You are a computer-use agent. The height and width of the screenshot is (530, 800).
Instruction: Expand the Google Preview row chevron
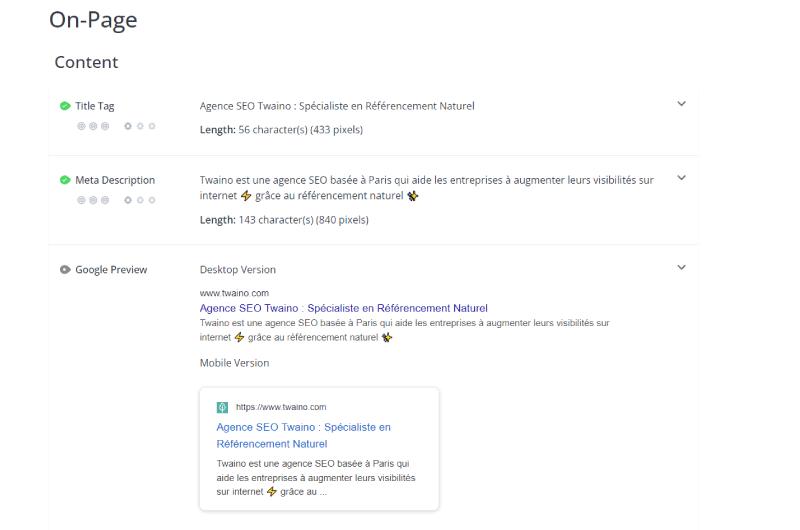click(x=681, y=267)
